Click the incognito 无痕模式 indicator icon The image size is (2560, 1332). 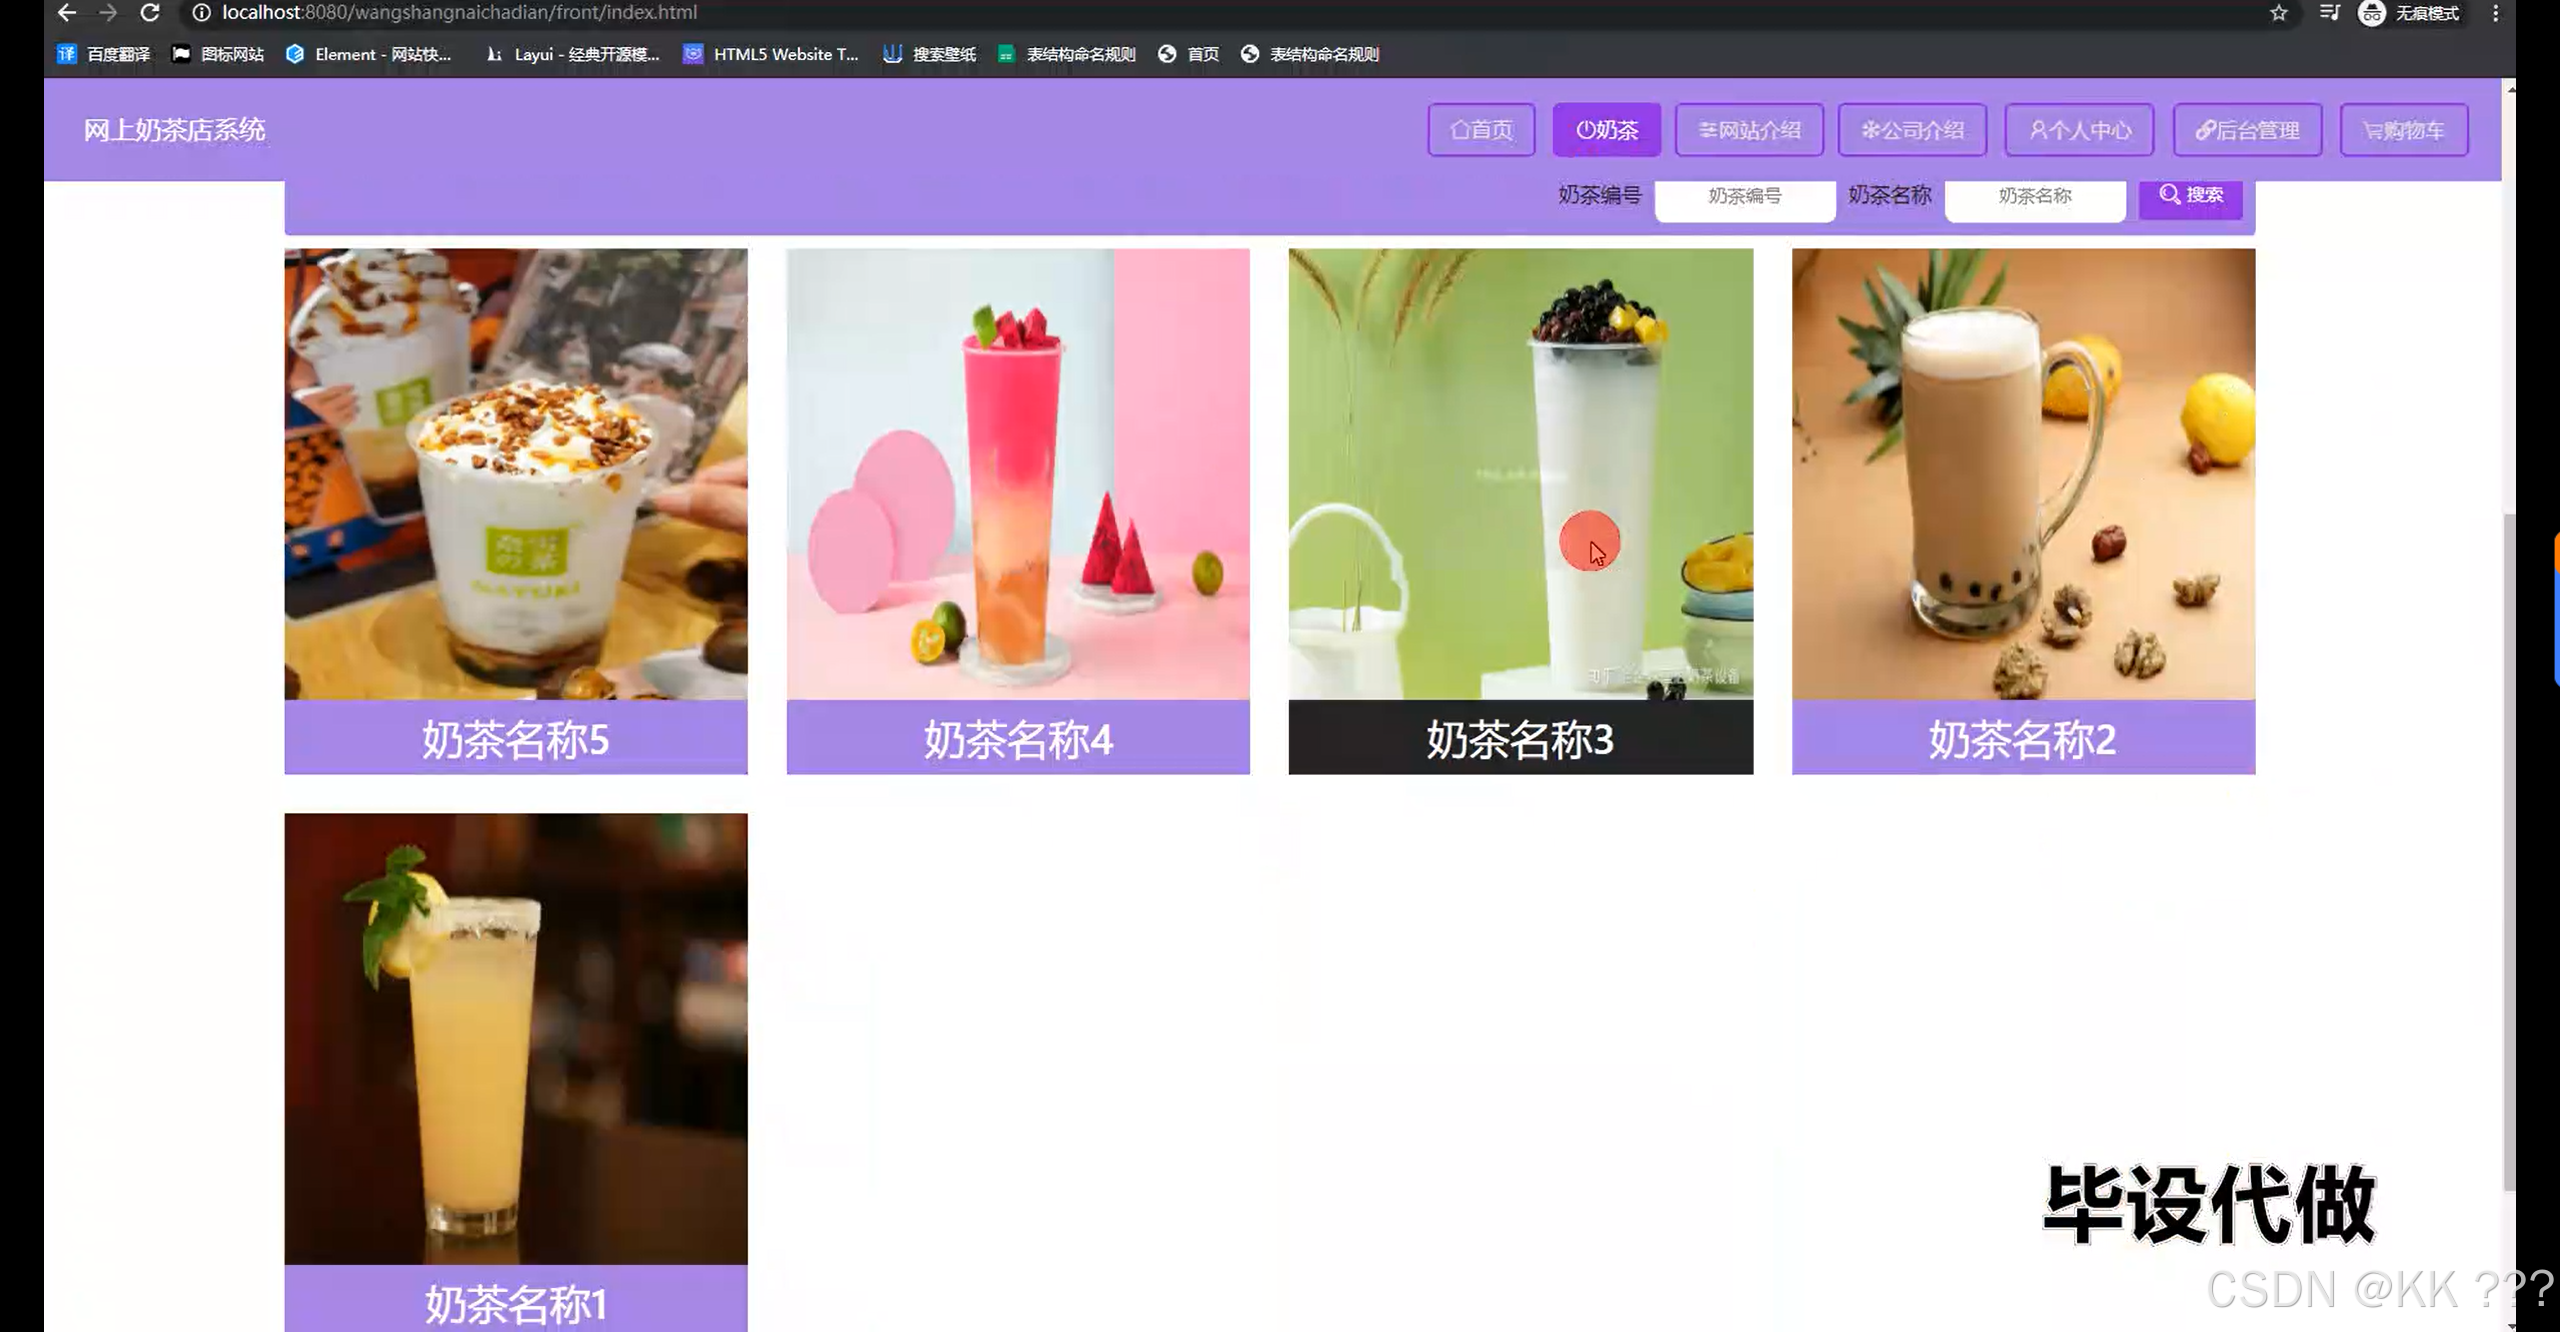pyautogui.click(x=2373, y=13)
